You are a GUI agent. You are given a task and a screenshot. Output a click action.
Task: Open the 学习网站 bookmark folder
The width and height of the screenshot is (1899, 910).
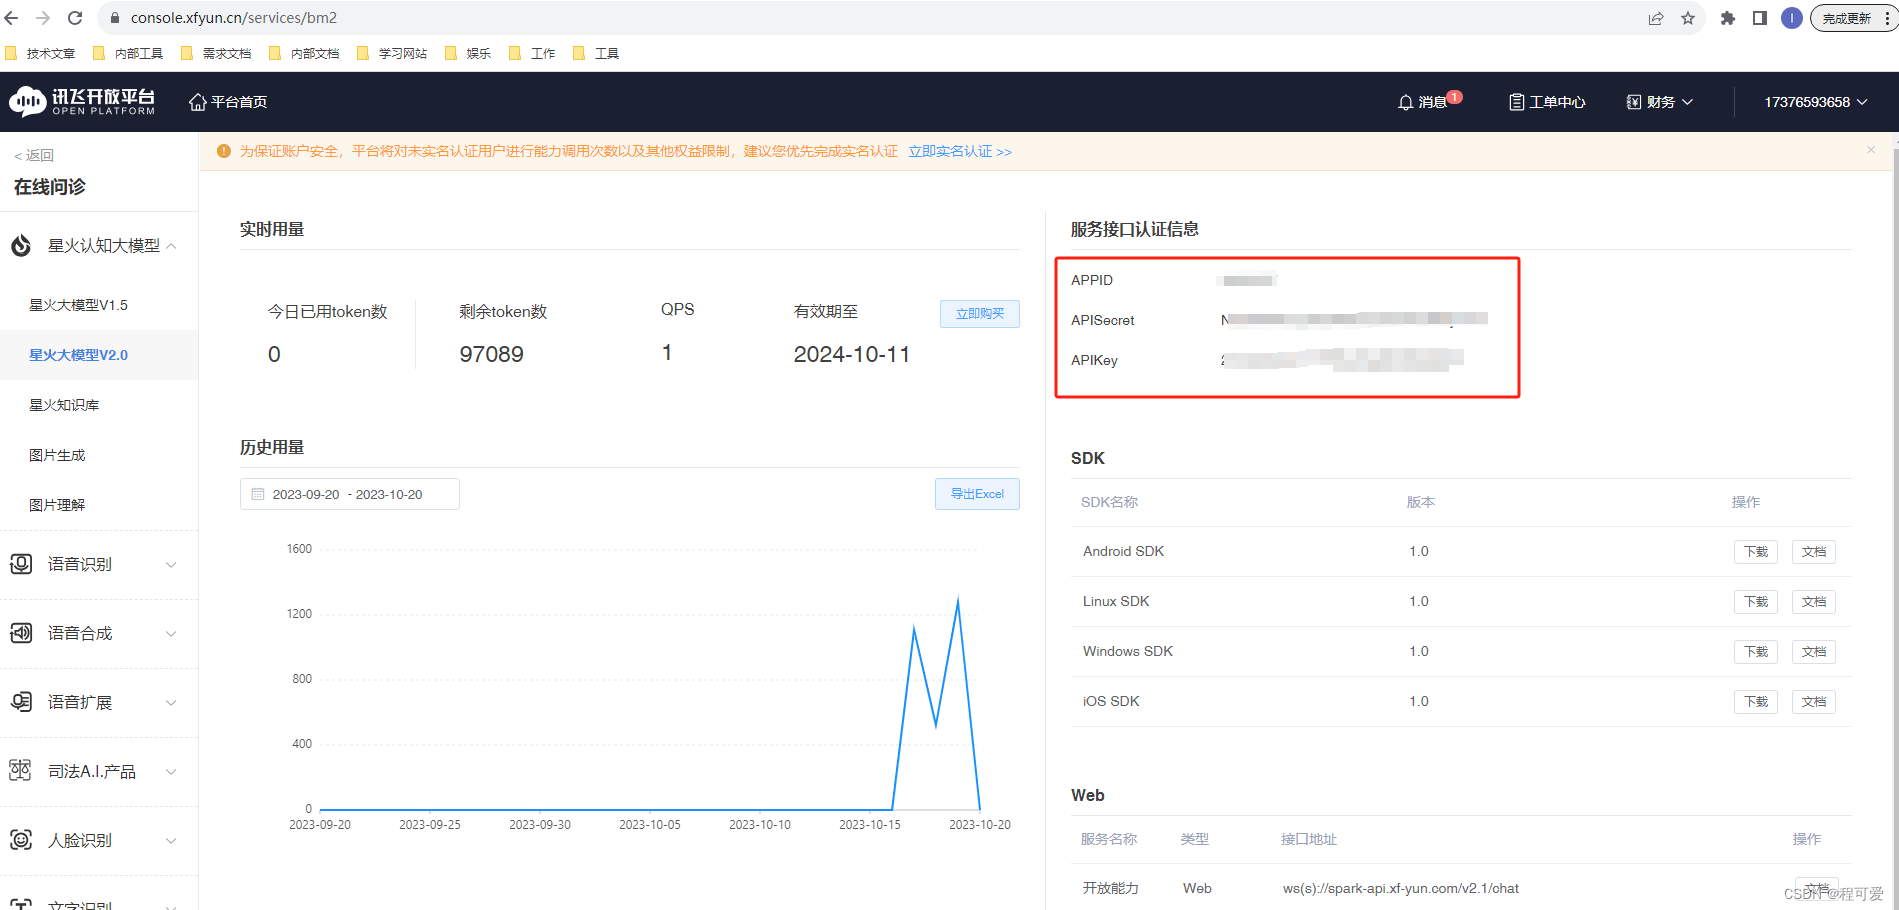[x=392, y=54]
